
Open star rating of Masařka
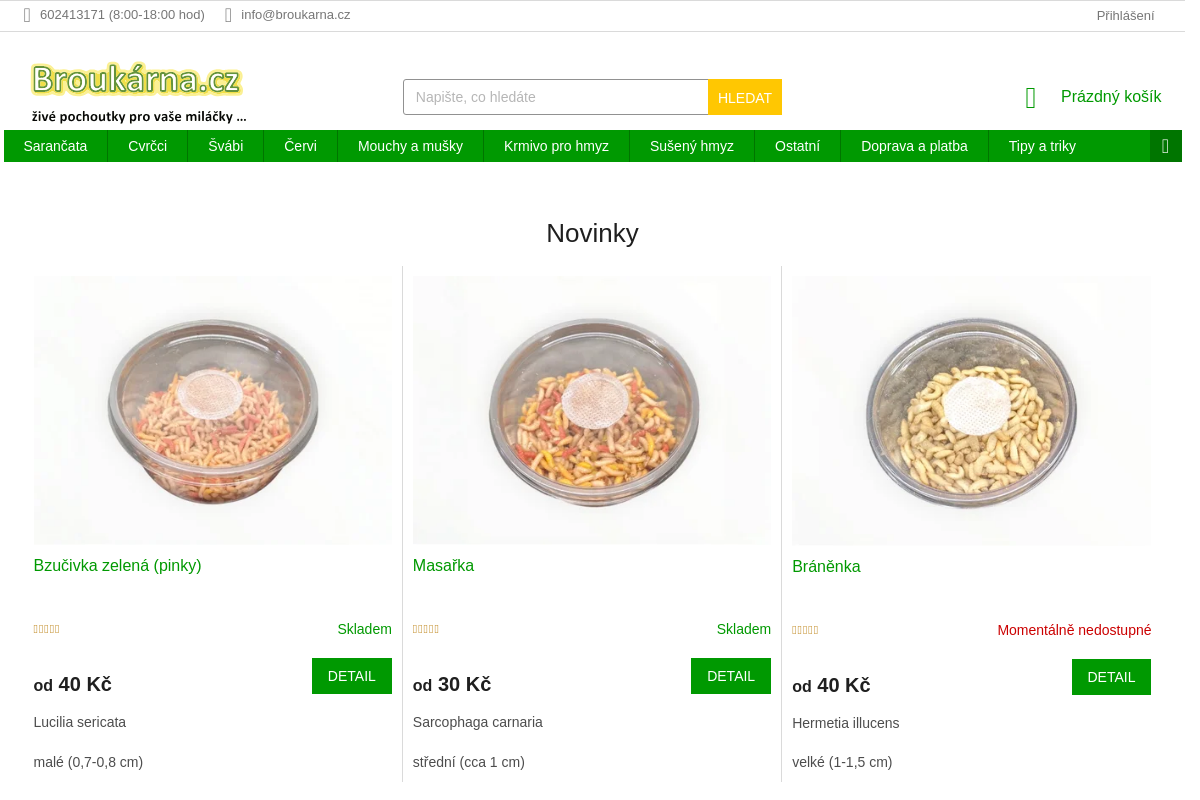[426, 629]
